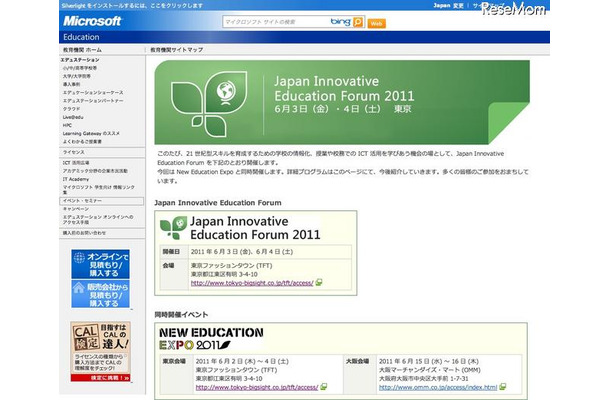Image resolution: width=610 pixels, height=400 pixels.
Task: Open the HPC sidebar link
Action: (x=67, y=125)
